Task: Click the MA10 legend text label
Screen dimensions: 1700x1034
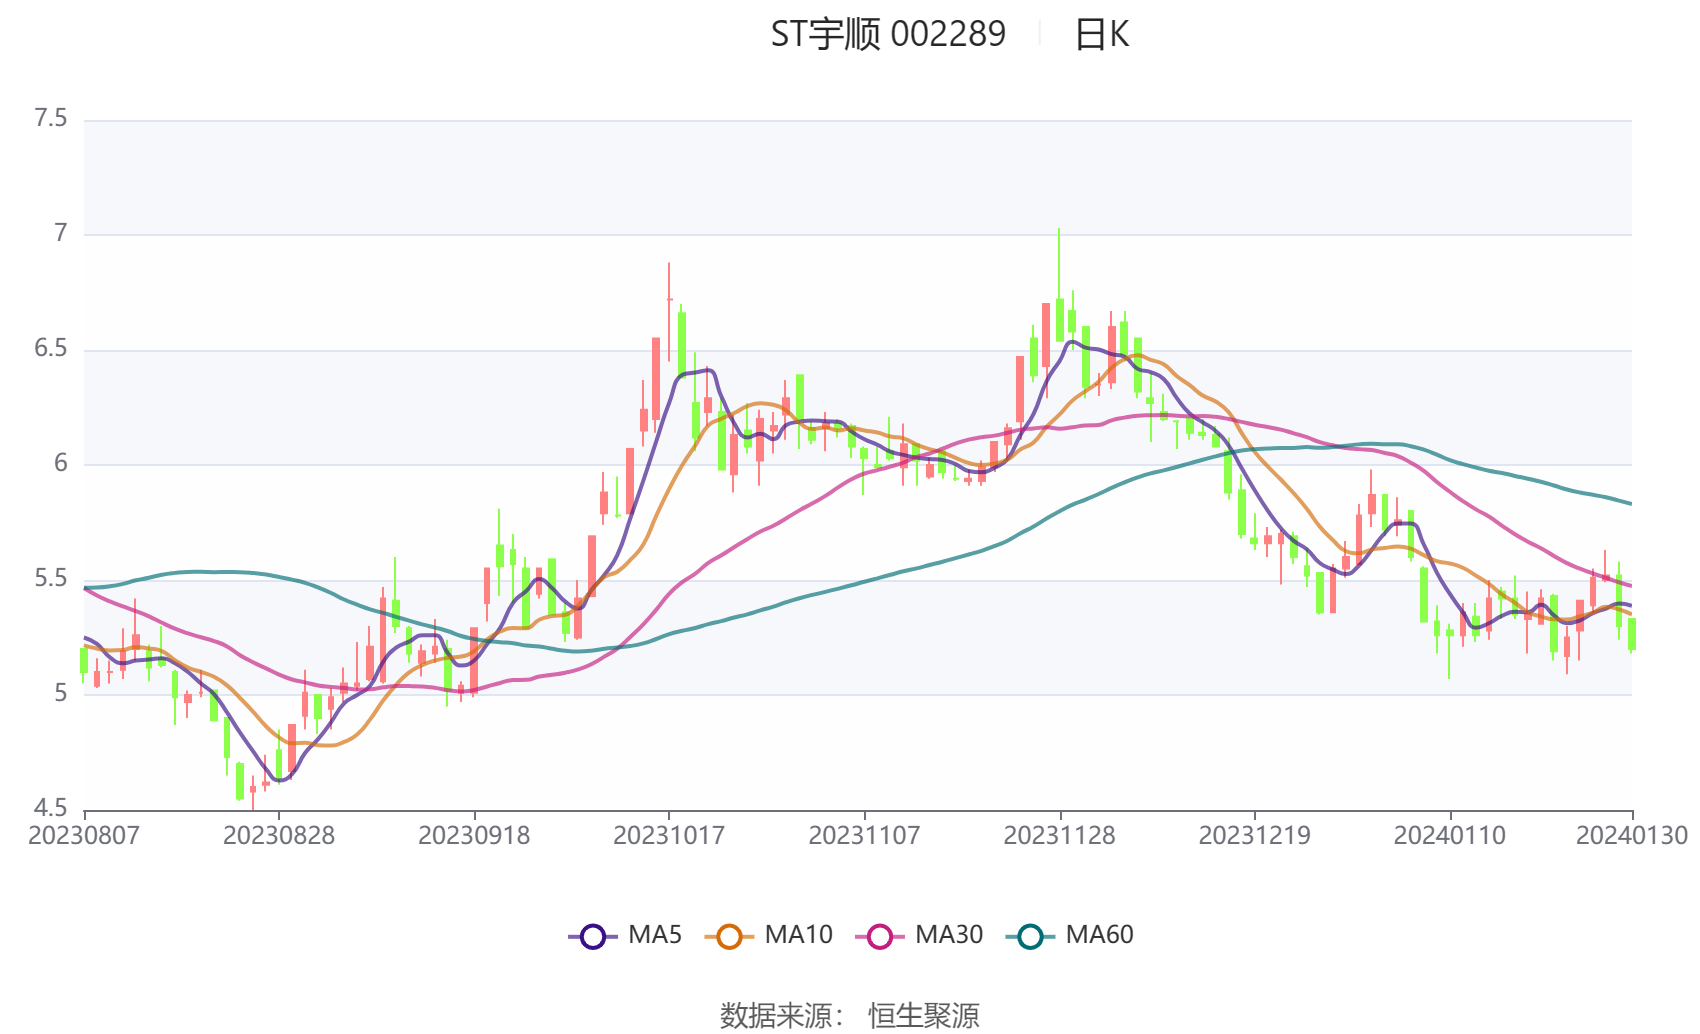Action: click(800, 936)
